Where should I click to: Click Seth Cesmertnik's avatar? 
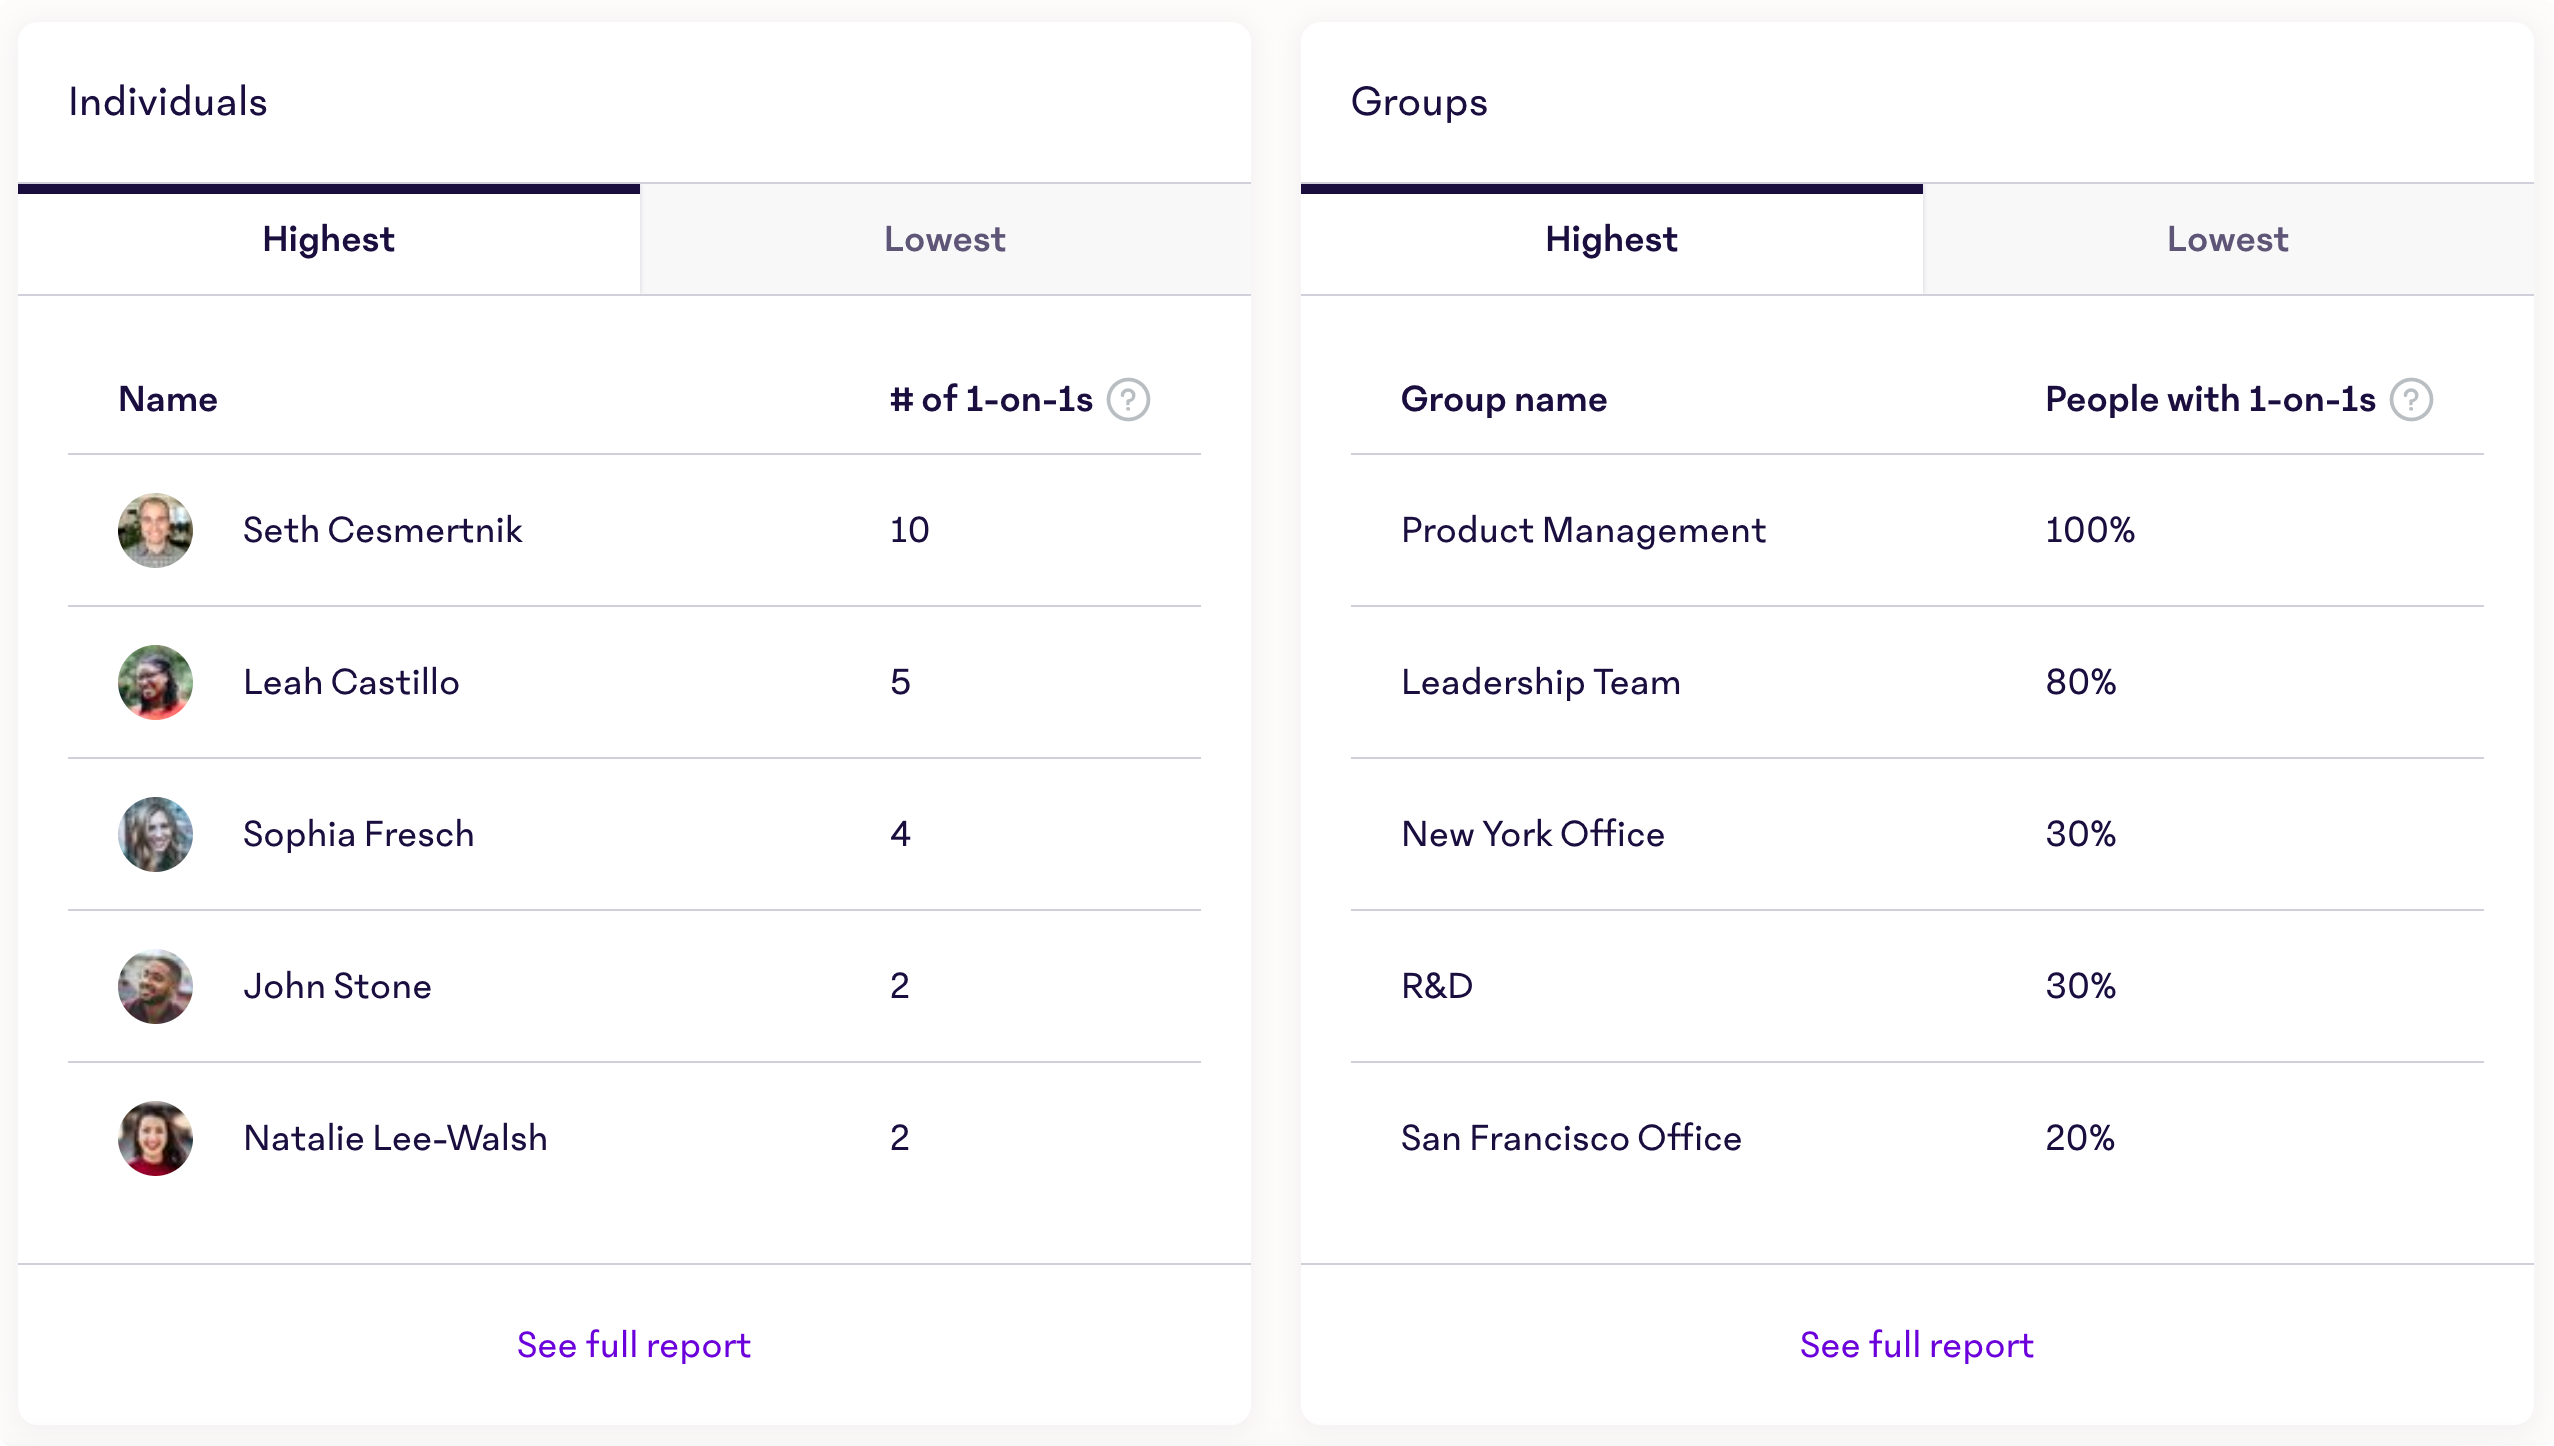click(155, 530)
